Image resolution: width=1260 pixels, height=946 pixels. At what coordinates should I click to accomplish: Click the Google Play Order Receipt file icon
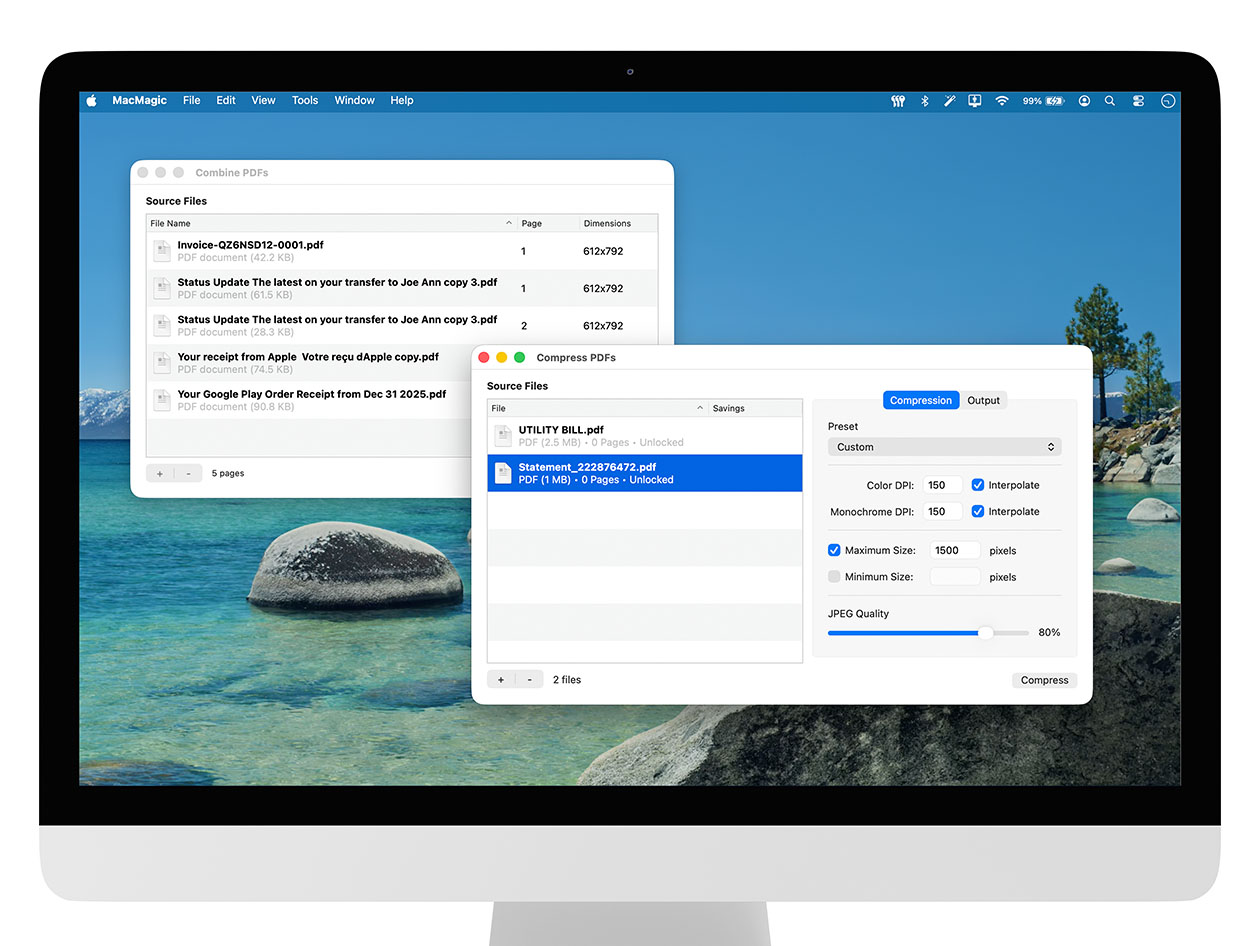[x=162, y=399]
